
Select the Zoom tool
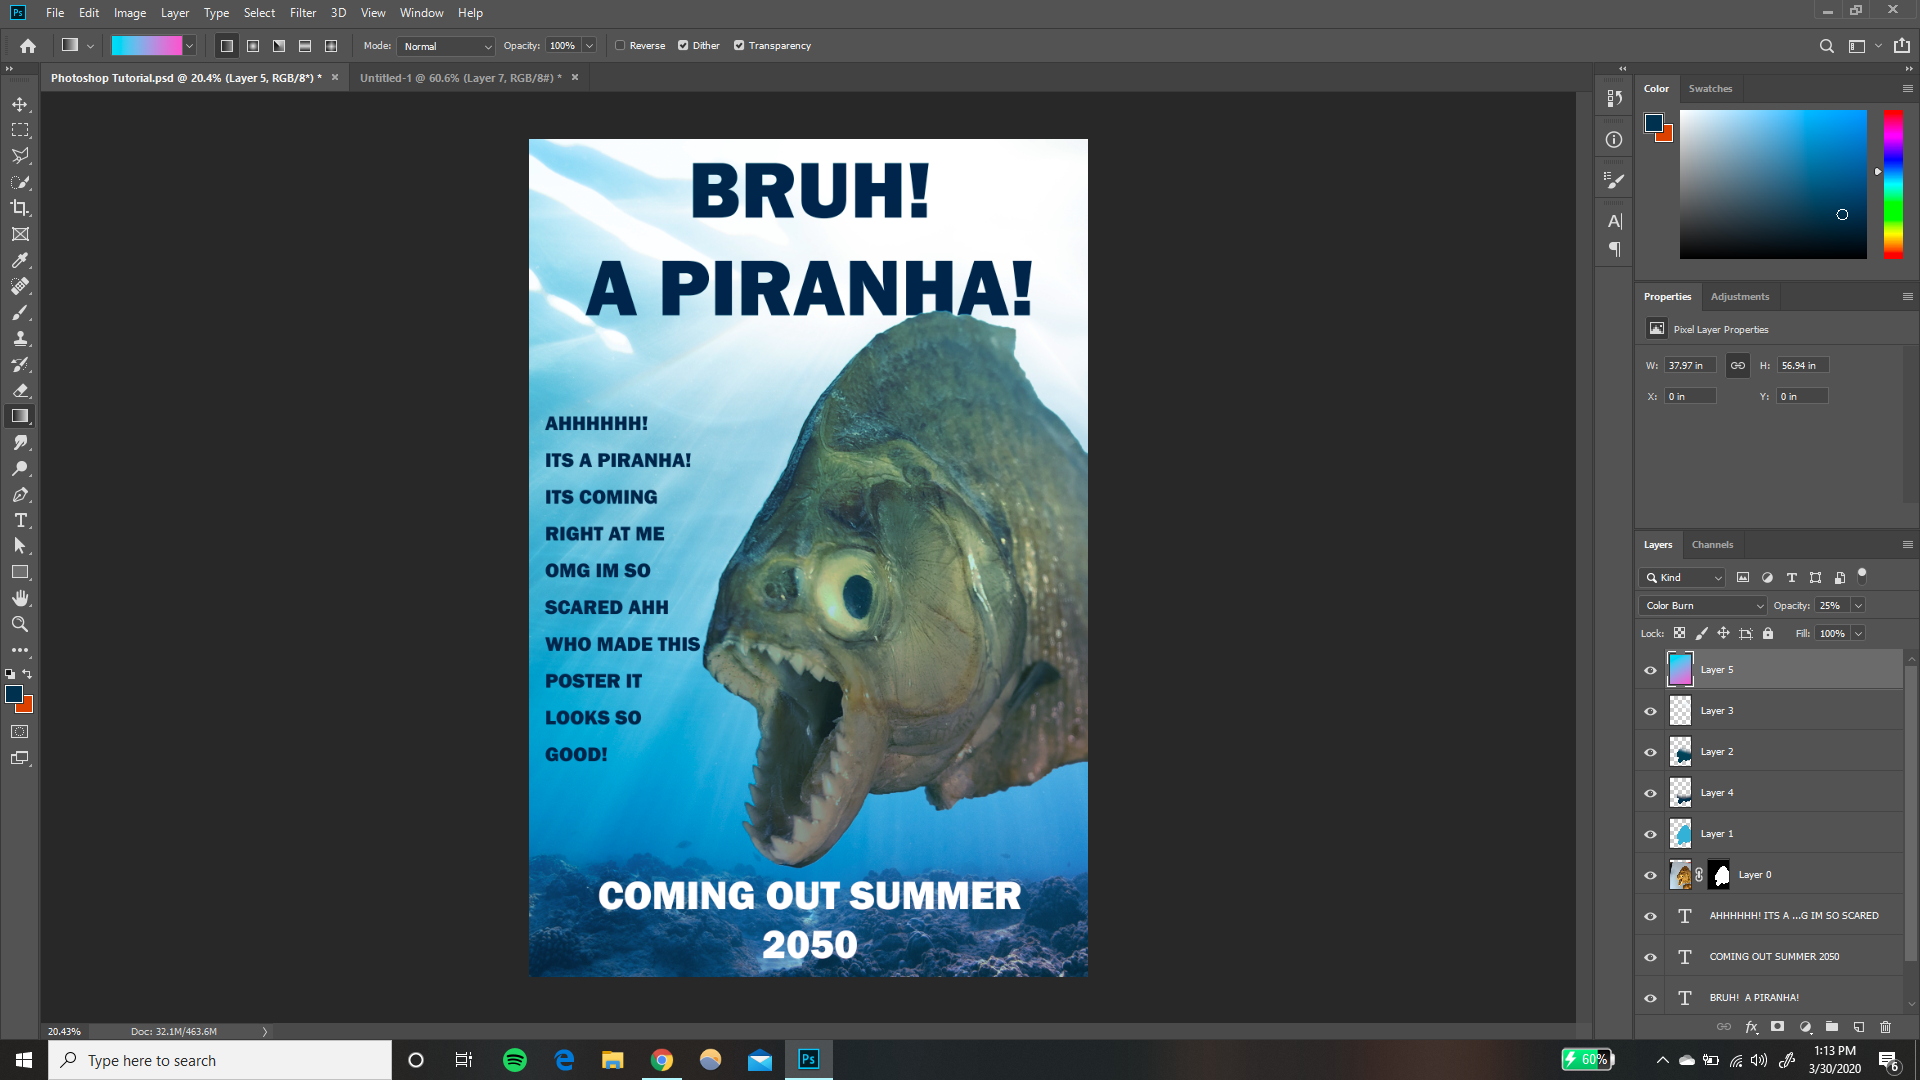(x=20, y=624)
